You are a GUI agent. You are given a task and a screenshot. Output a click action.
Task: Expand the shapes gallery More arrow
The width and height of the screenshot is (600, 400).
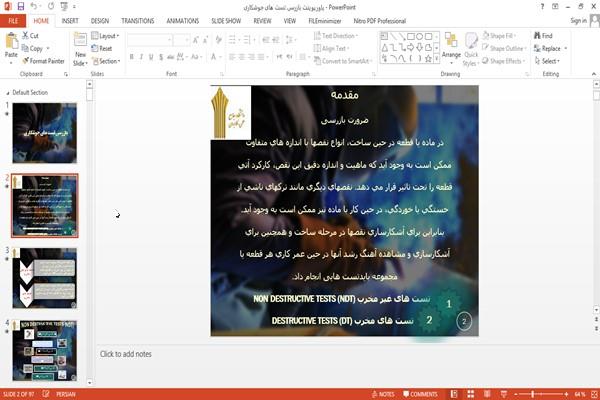pos(437,59)
